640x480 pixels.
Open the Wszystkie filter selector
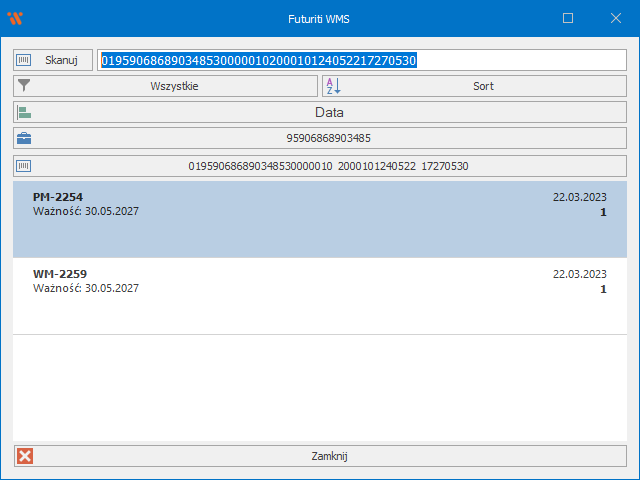[174, 86]
